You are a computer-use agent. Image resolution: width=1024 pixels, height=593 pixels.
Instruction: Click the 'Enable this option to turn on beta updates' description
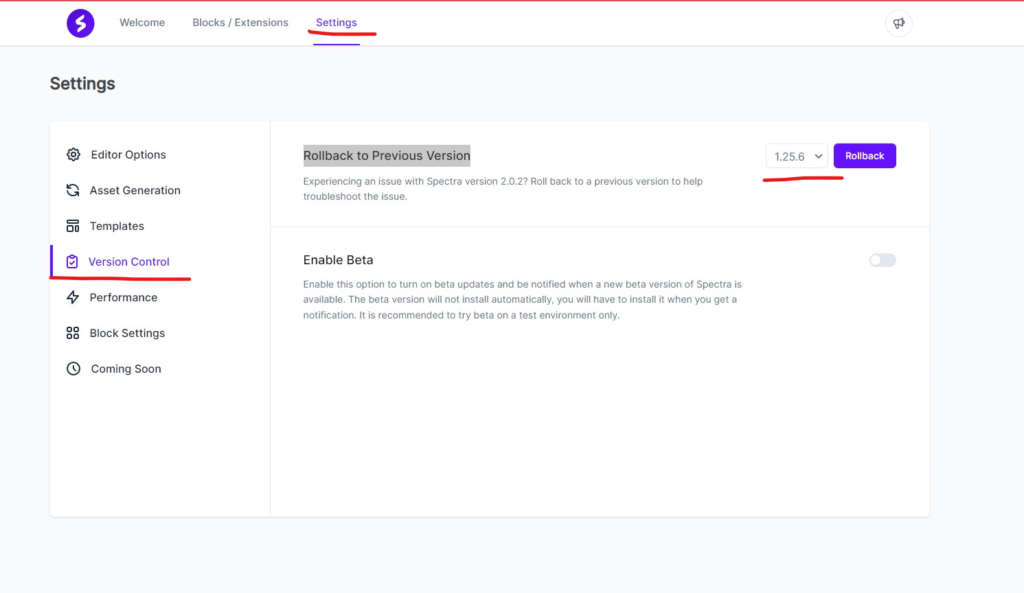pyautogui.click(x=522, y=300)
